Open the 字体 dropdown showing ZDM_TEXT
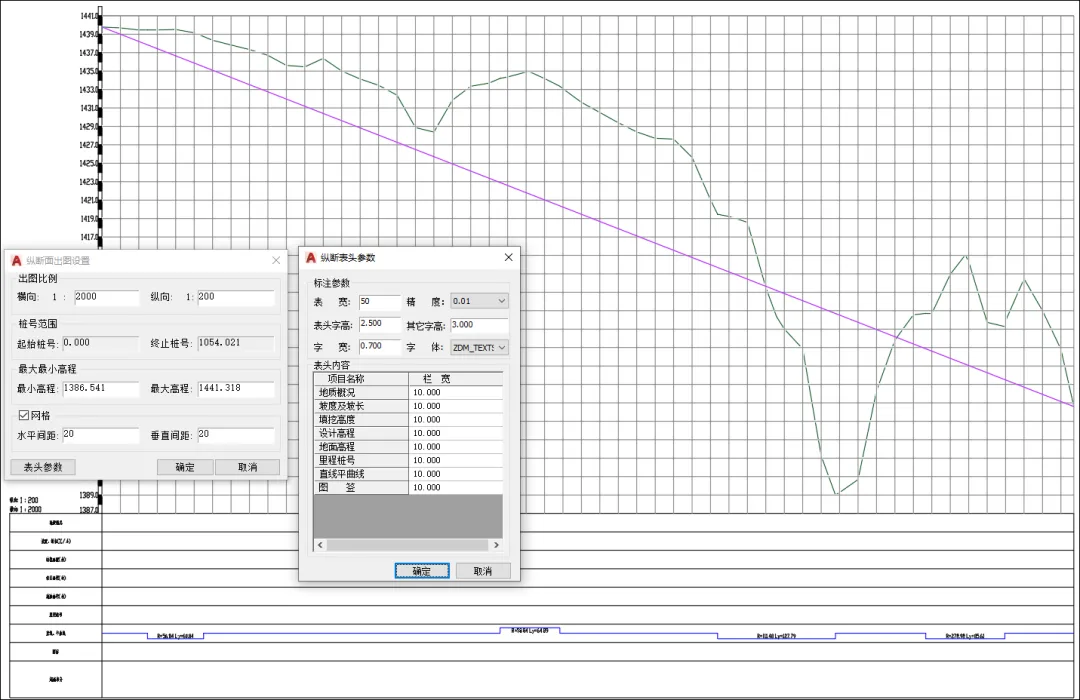1080x700 pixels. (479, 347)
